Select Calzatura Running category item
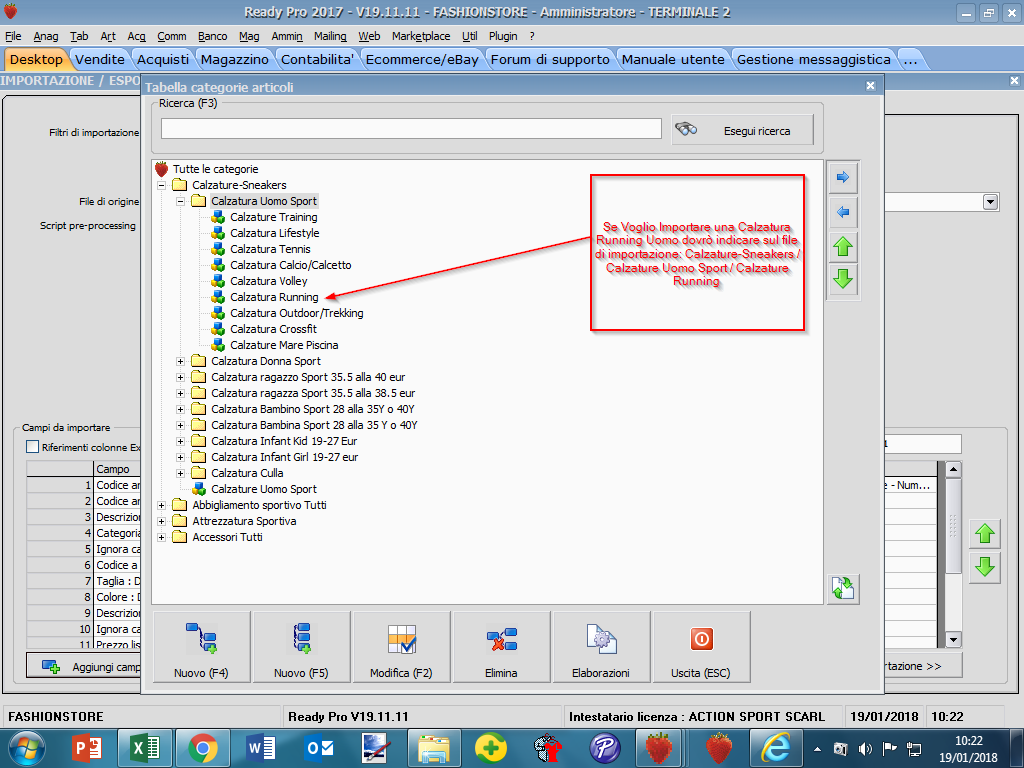 [x=274, y=297]
